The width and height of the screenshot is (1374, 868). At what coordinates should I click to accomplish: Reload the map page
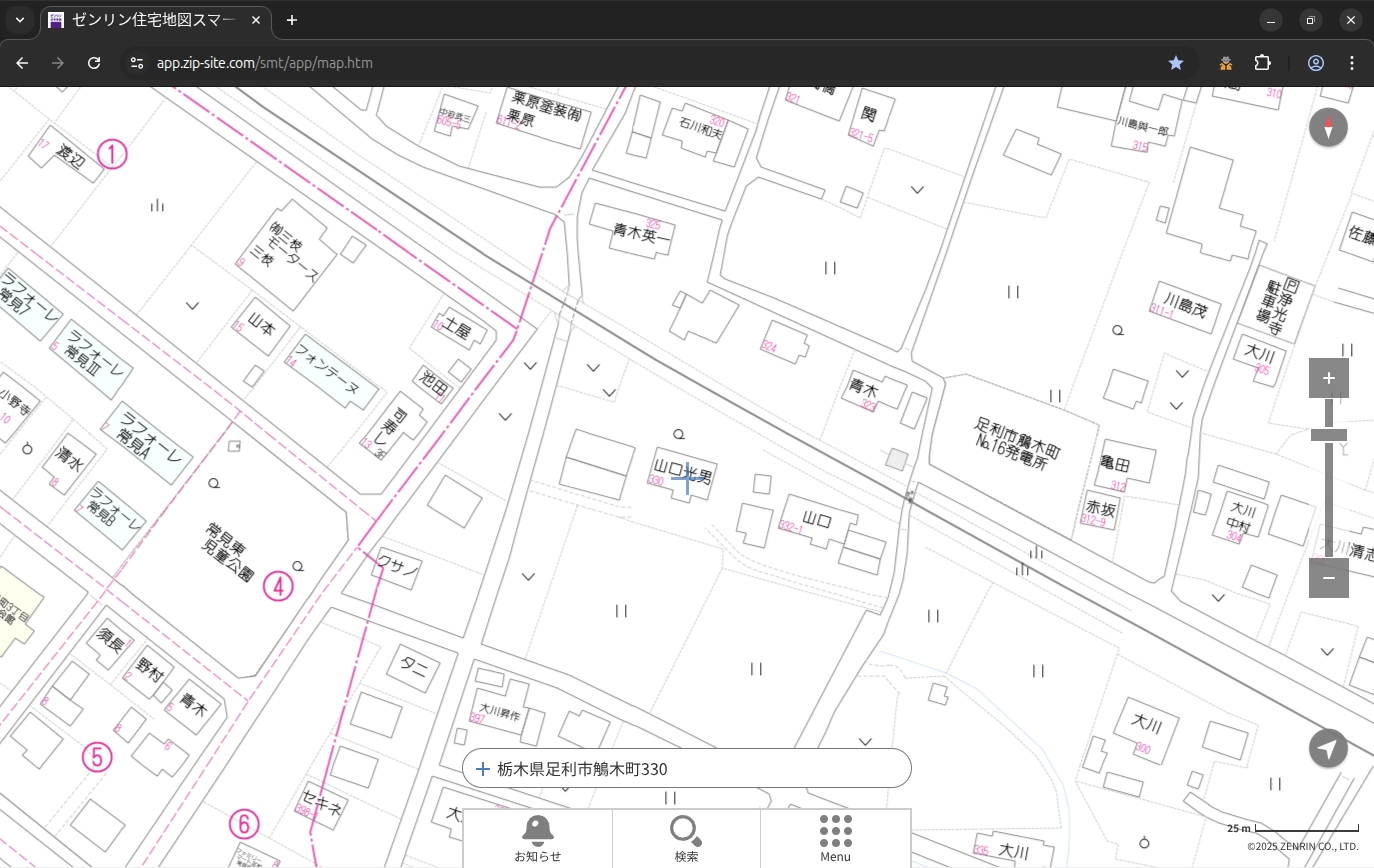(x=94, y=63)
